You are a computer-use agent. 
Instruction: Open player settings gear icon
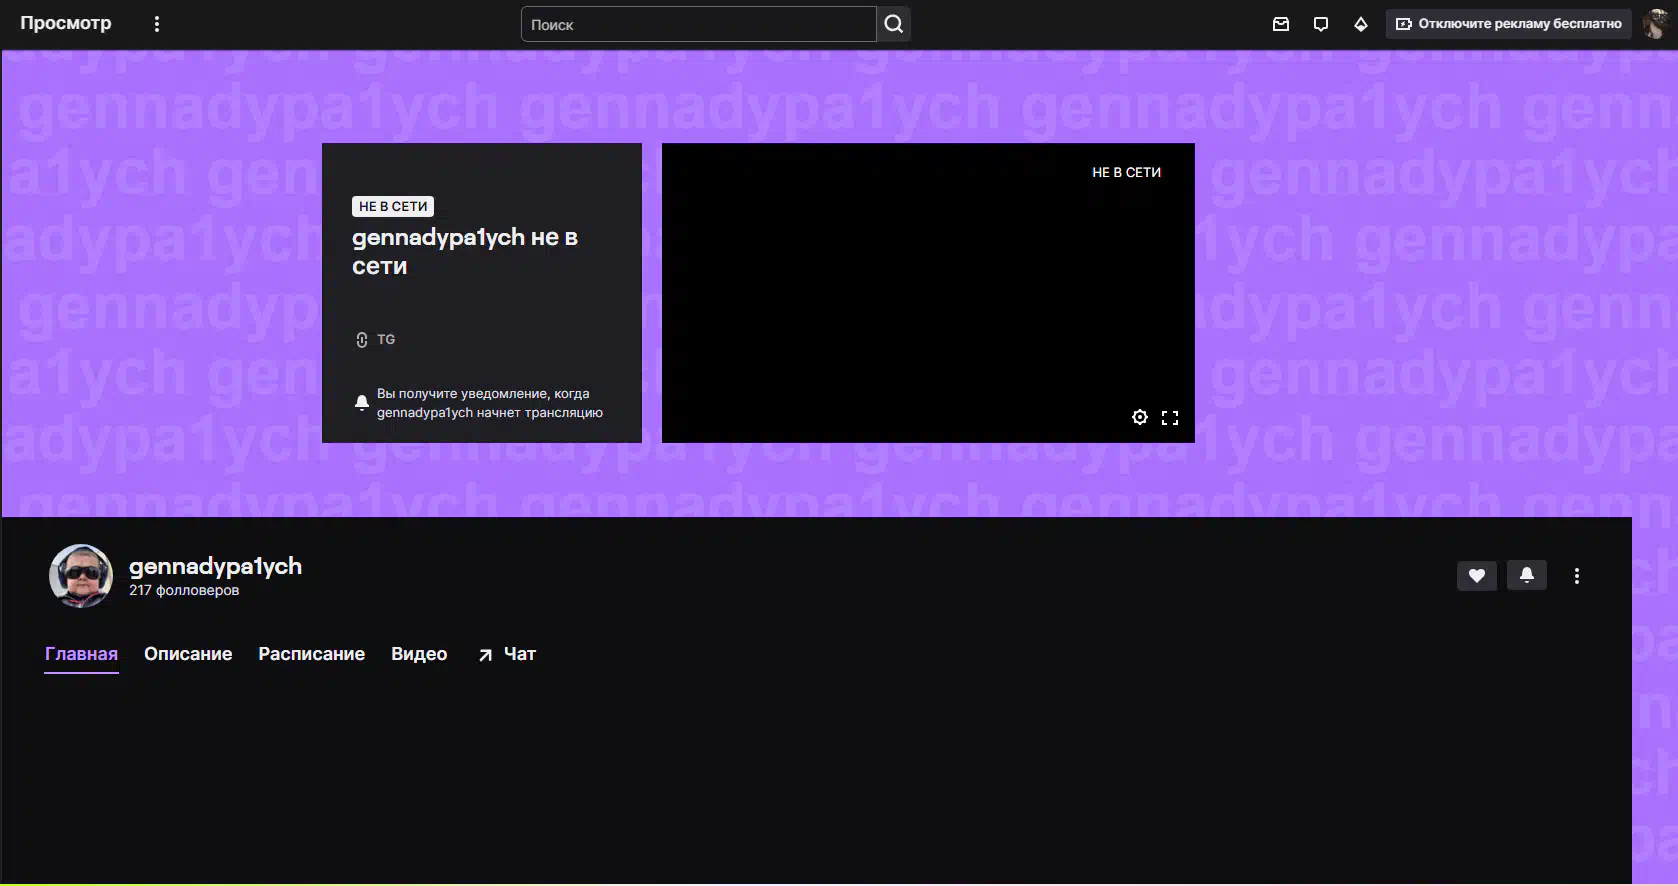point(1140,417)
